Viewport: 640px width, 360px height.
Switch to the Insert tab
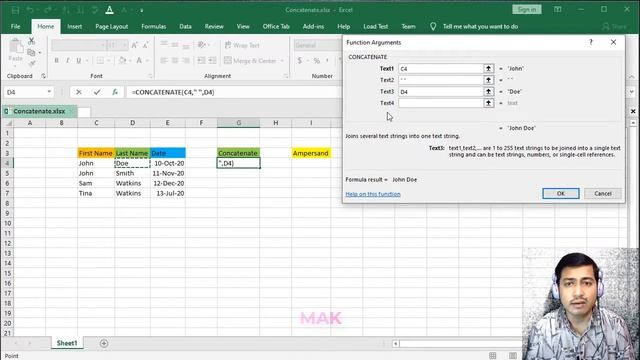[x=74, y=27]
